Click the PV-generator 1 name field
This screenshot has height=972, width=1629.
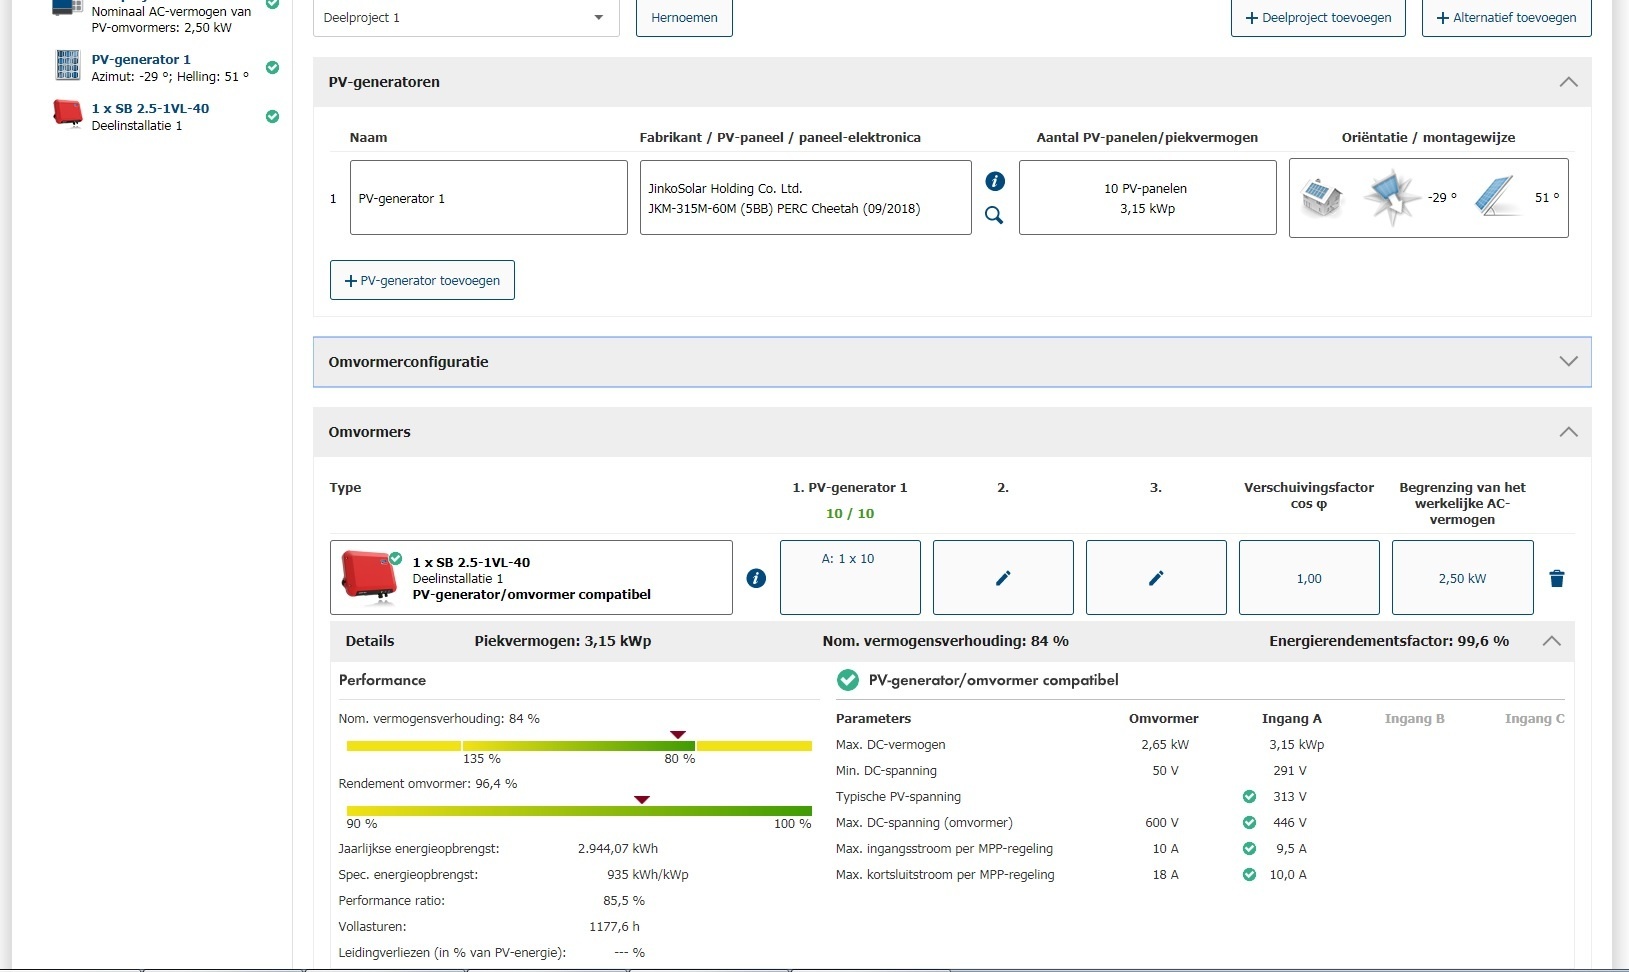(x=488, y=198)
